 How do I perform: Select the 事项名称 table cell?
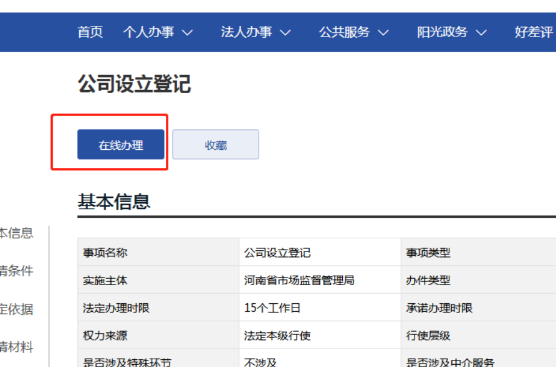tap(159, 252)
